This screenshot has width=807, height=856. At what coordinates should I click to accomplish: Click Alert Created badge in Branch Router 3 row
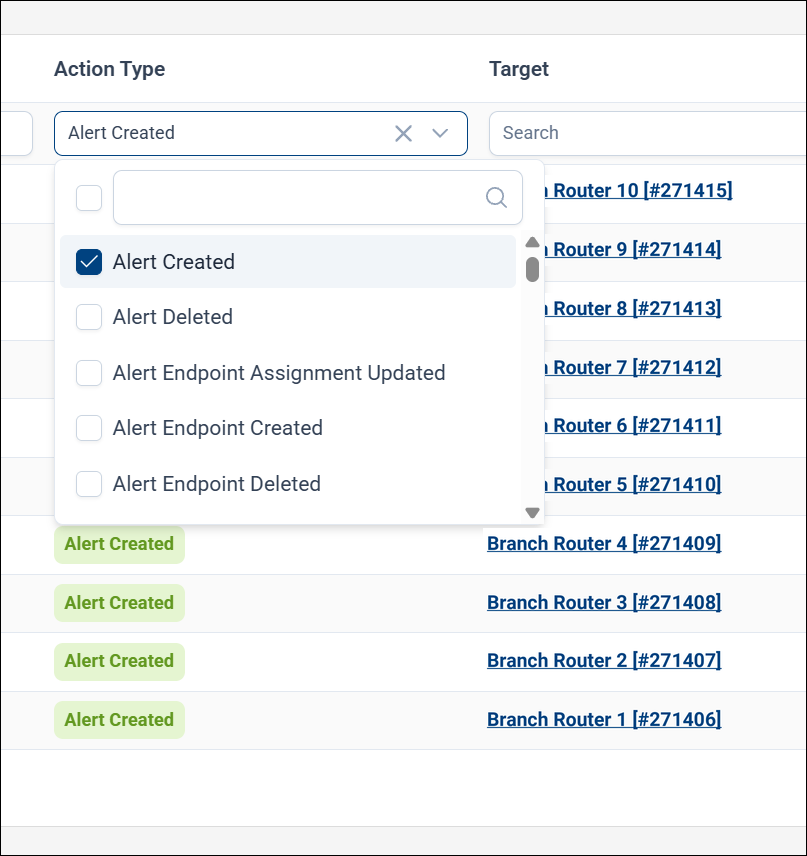pyautogui.click(x=119, y=603)
